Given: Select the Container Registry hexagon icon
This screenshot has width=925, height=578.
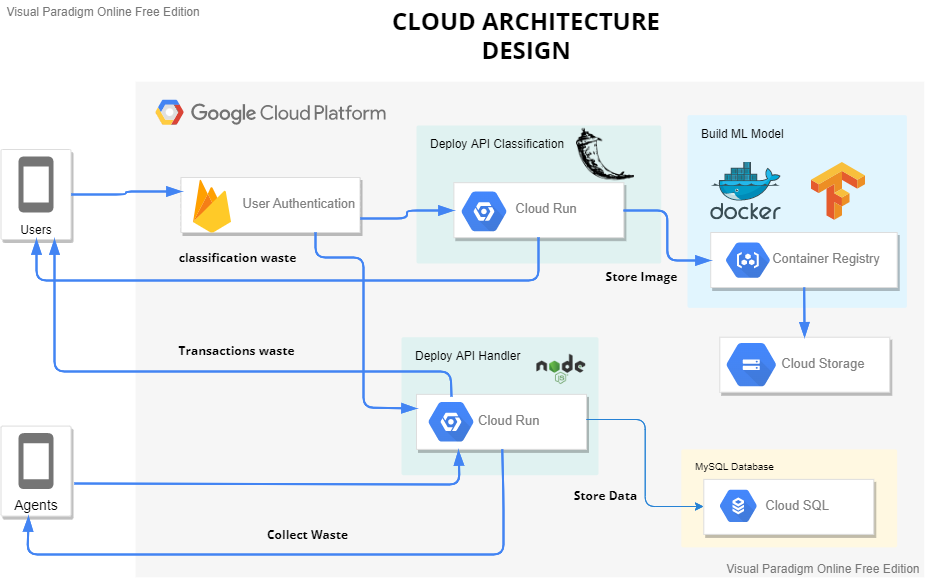Looking at the screenshot, I should coord(747,260).
